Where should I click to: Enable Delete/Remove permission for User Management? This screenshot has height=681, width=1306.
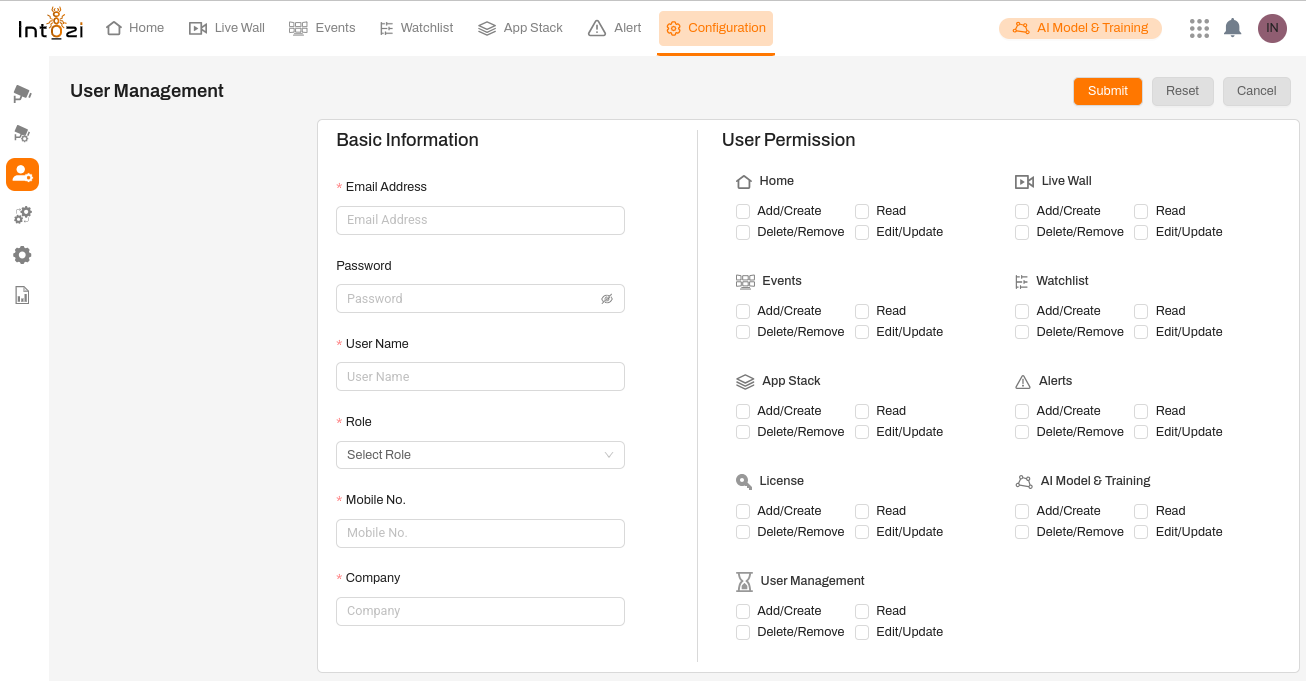(743, 631)
